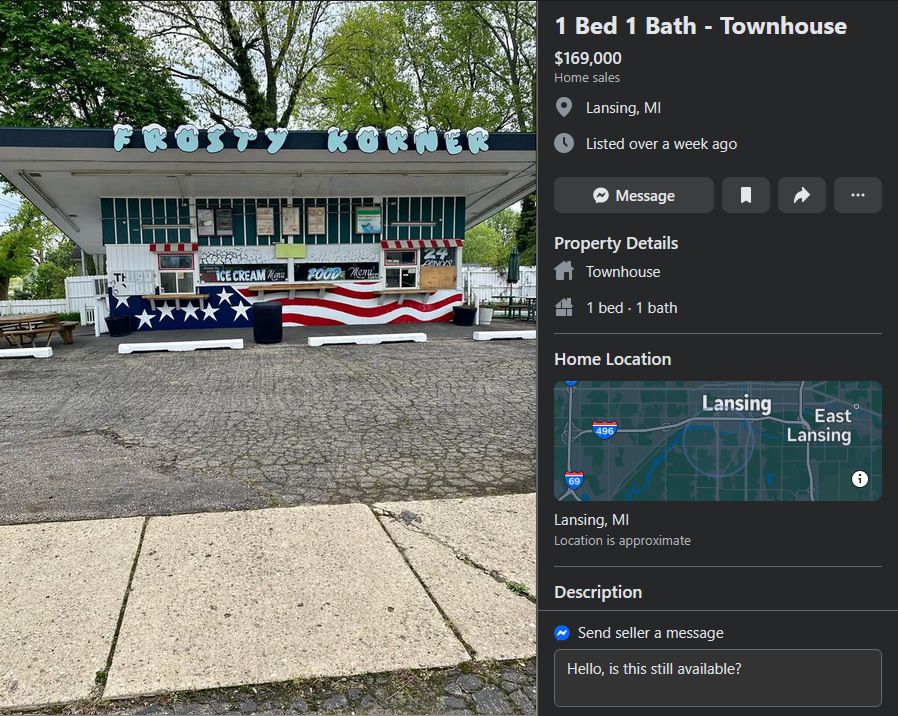Click the Messenger icon beside Send seller a message
The width and height of the screenshot is (898, 716).
562,632
